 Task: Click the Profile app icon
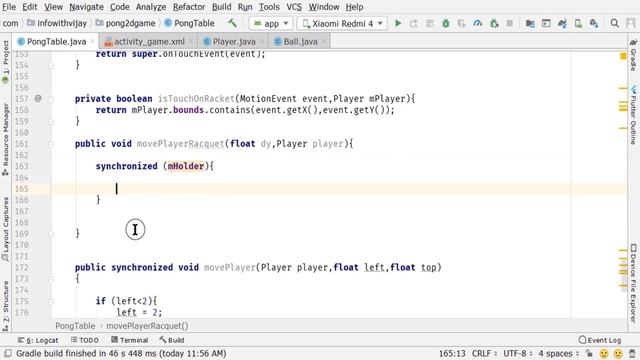[x=478, y=23]
